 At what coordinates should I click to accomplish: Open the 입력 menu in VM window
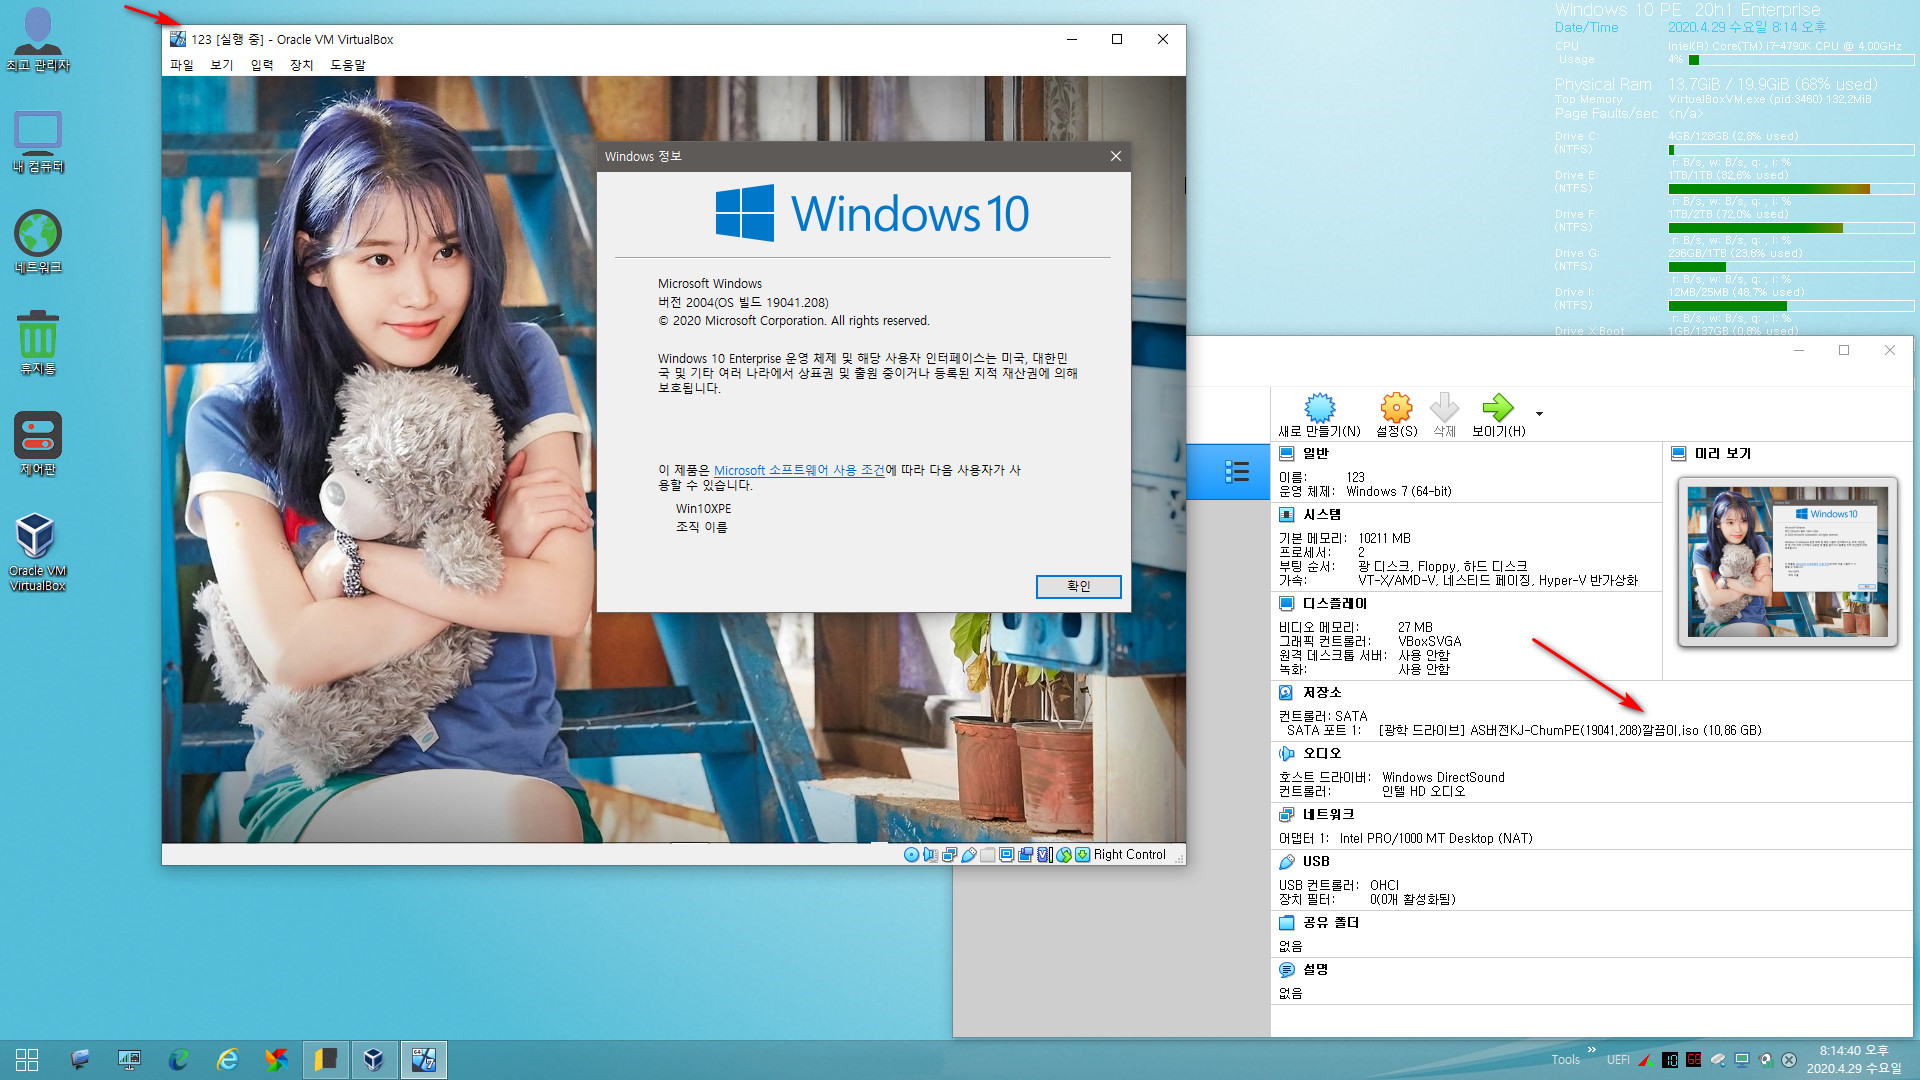coord(261,65)
